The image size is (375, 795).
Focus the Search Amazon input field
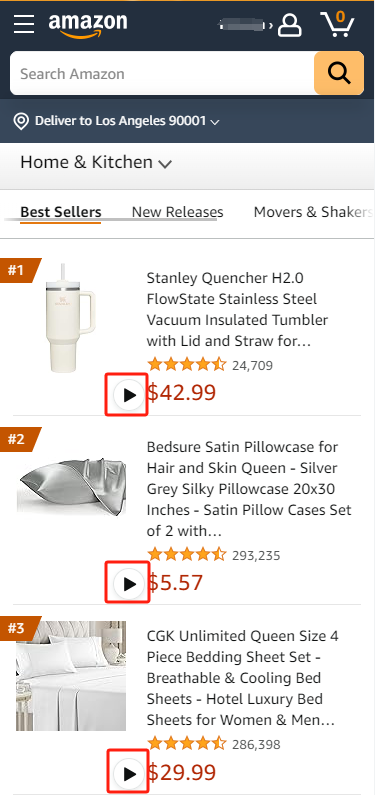point(162,73)
